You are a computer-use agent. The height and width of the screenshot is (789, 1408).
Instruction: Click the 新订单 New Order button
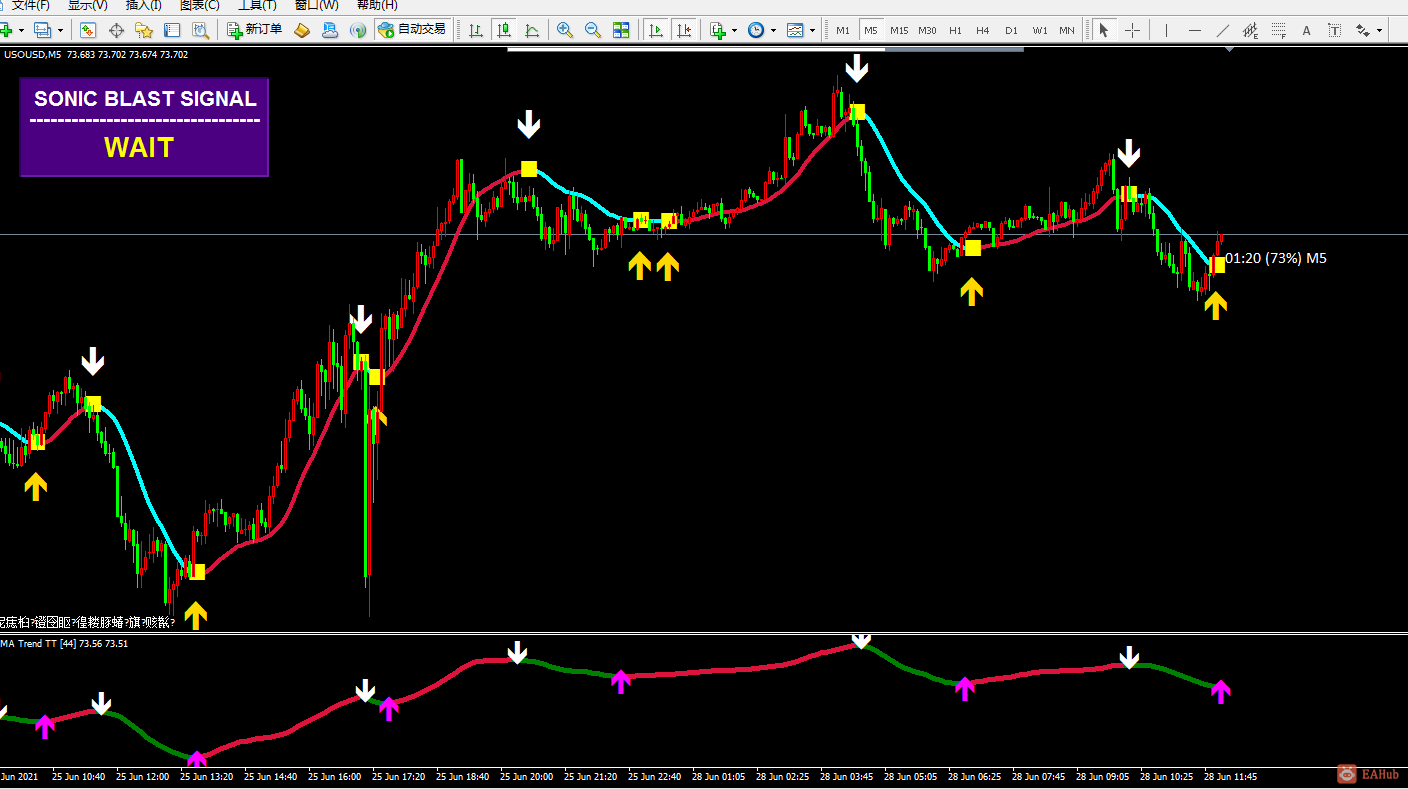click(x=254, y=30)
